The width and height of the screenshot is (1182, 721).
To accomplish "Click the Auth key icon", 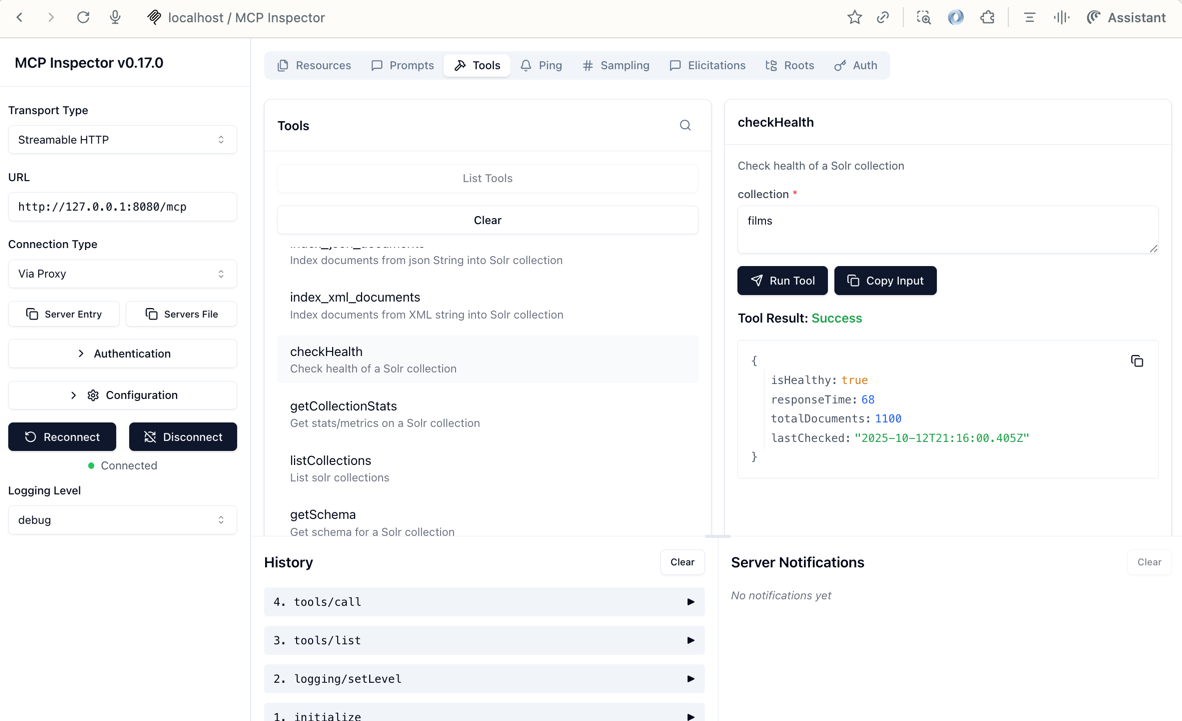I will click(x=840, y=65).
